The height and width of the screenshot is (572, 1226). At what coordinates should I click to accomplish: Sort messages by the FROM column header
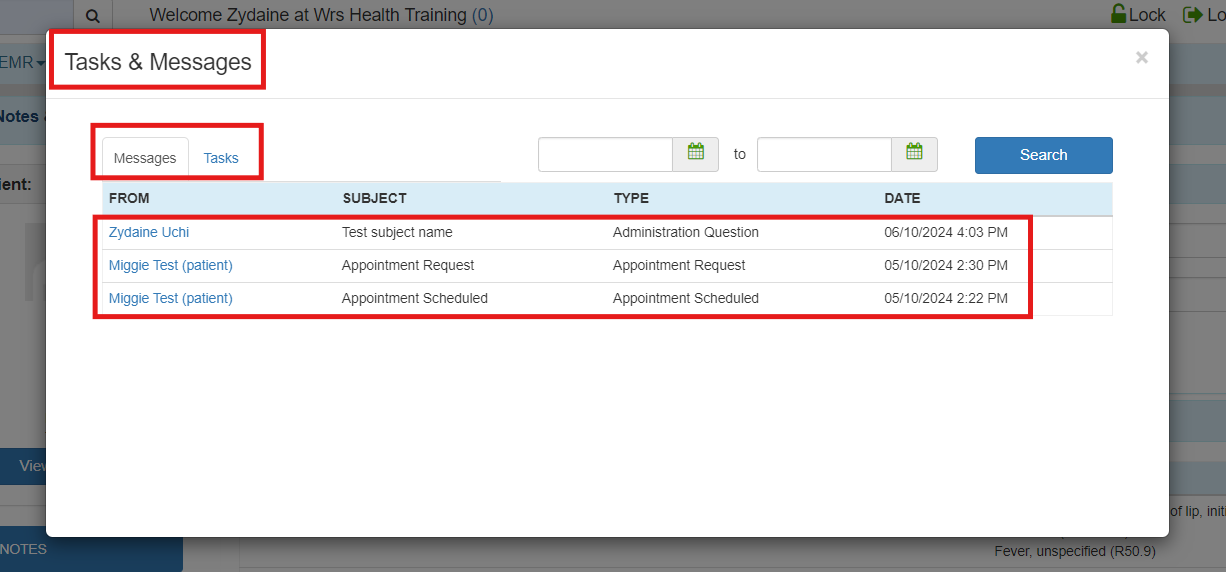click(x=129, y=198)
